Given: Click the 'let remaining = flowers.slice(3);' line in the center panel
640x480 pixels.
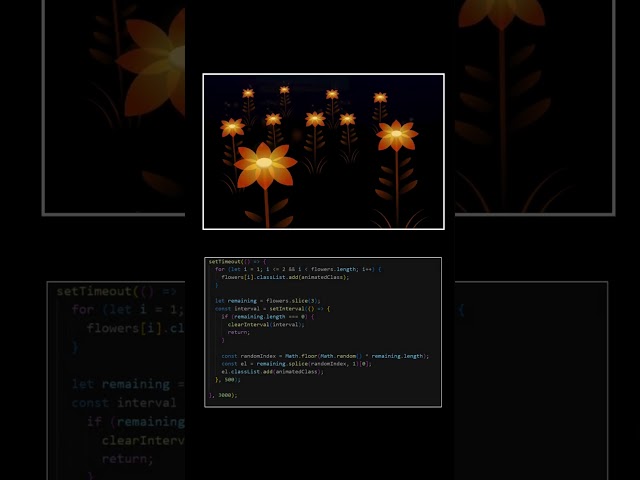Looking at the screenshot, I should click(x=268, y=301).
